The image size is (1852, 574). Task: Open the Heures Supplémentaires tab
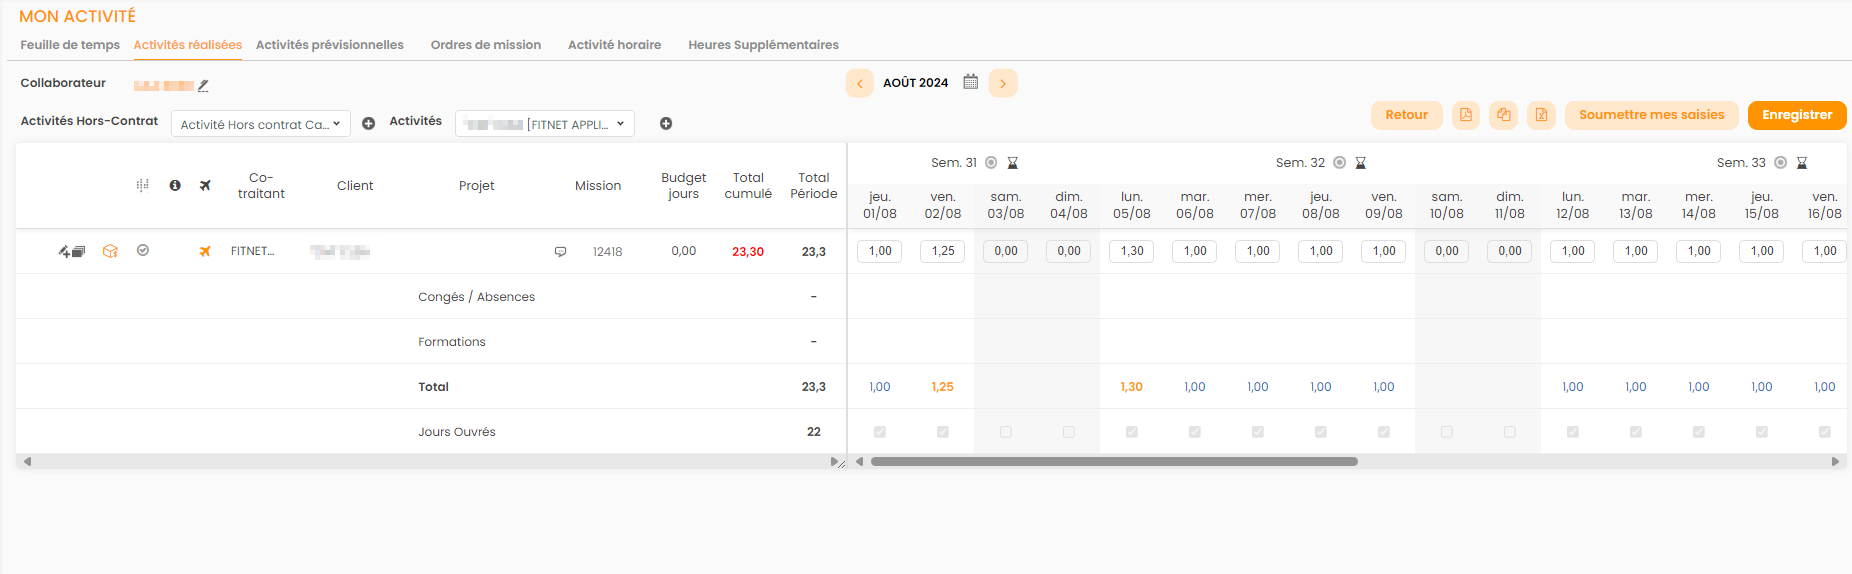click(x=763, y=45)
